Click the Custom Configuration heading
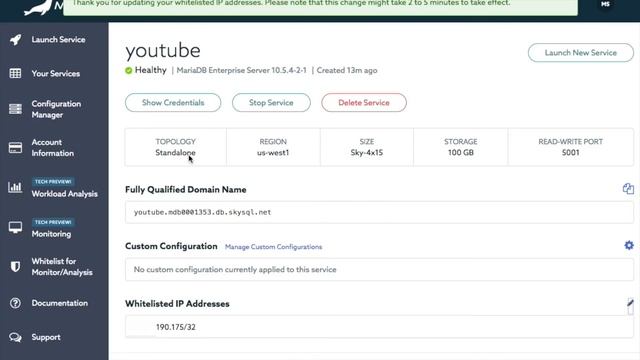 (x=171, y=246)
